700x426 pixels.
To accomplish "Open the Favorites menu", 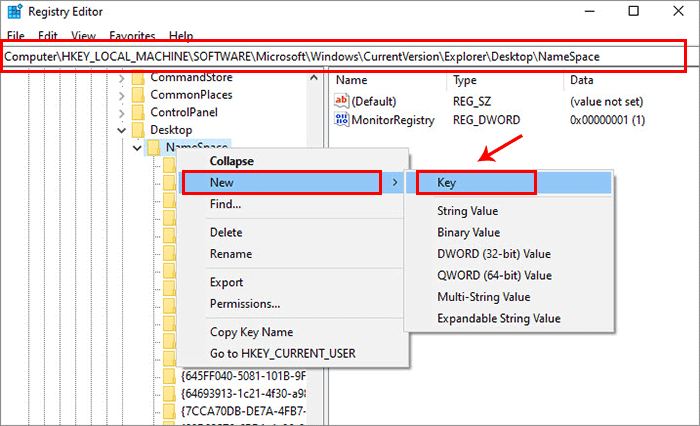I will click(x=132, y=35).
